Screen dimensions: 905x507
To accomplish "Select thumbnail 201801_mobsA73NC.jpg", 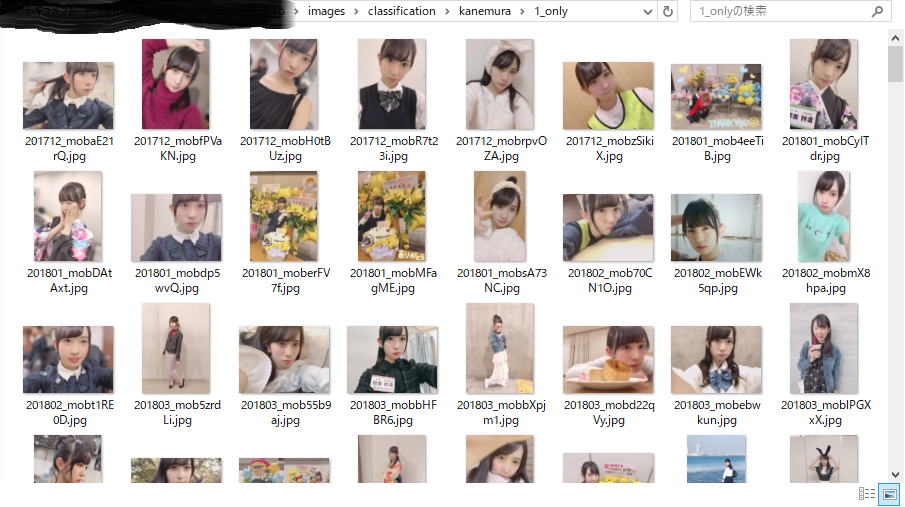I will point(500,216).
